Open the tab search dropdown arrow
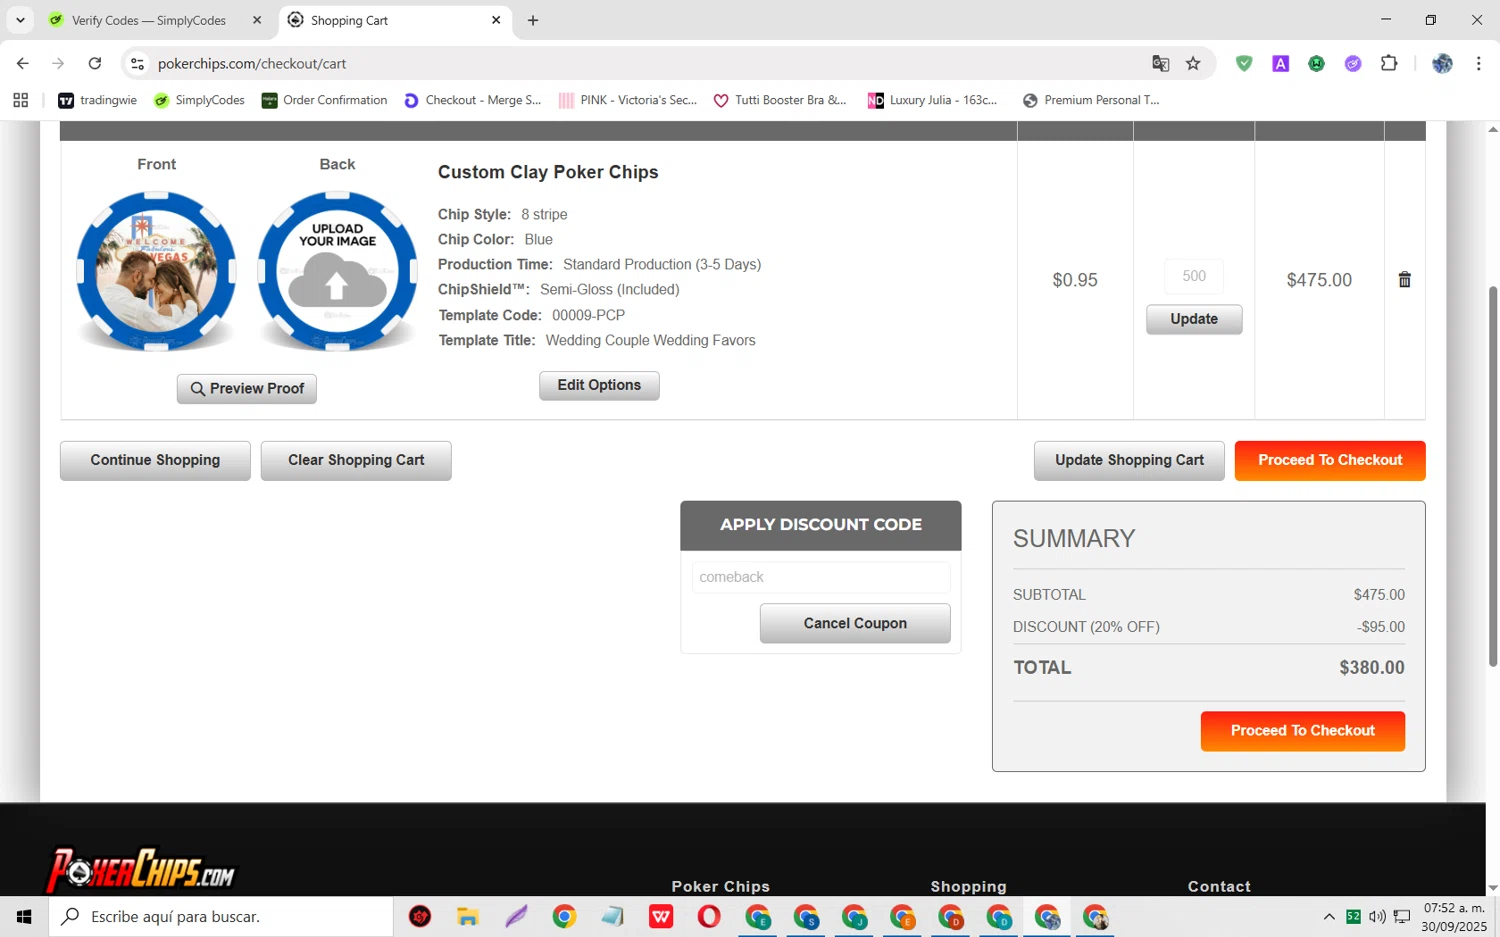This screenshot has height=937, width=1500. click(x=20, y=20)
